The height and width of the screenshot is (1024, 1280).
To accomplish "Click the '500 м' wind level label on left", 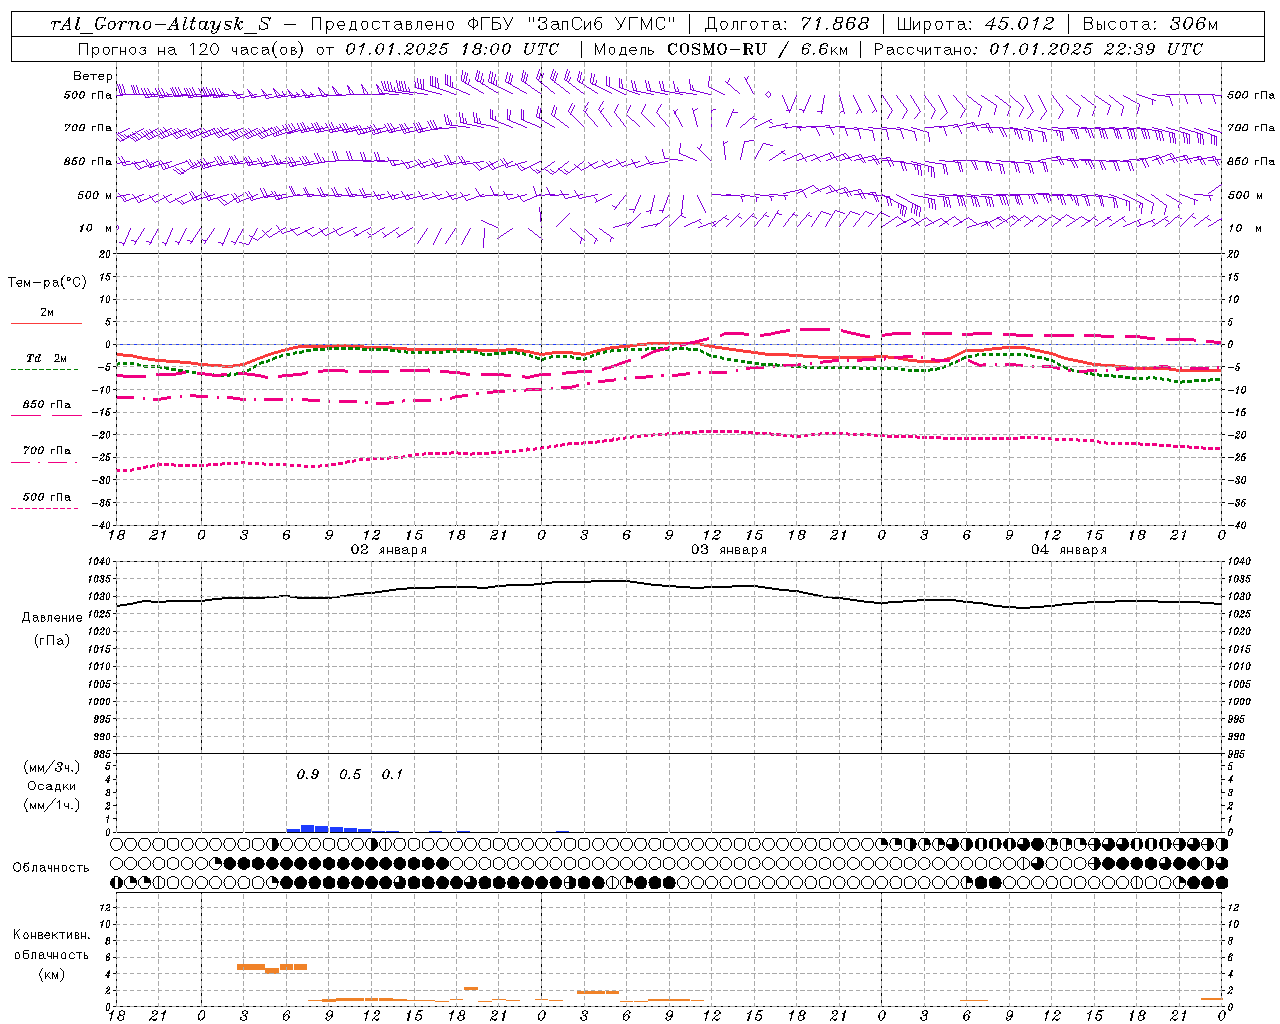I will (95, 195).
